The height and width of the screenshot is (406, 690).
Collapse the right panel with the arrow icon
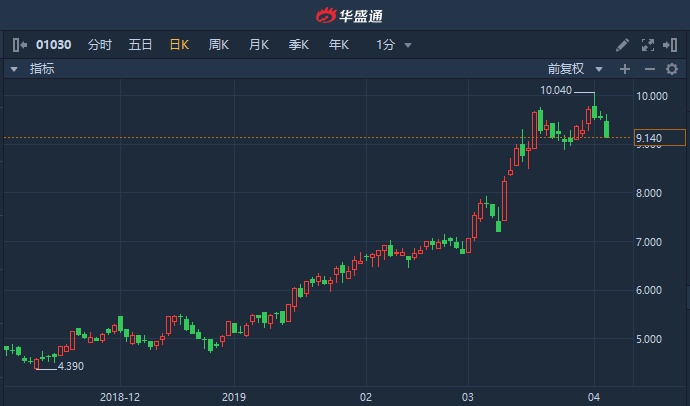tap(670, 45)
